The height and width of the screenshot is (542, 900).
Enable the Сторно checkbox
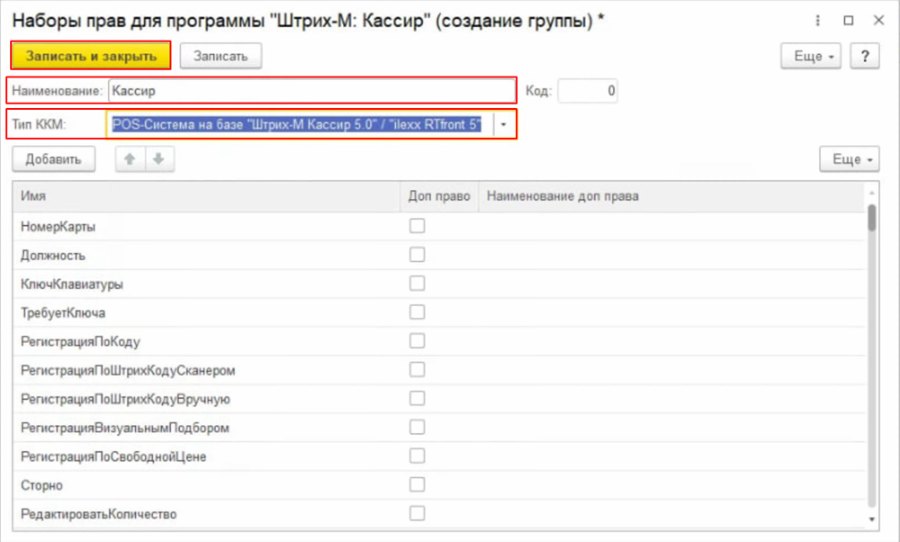[x=417, y=484]
